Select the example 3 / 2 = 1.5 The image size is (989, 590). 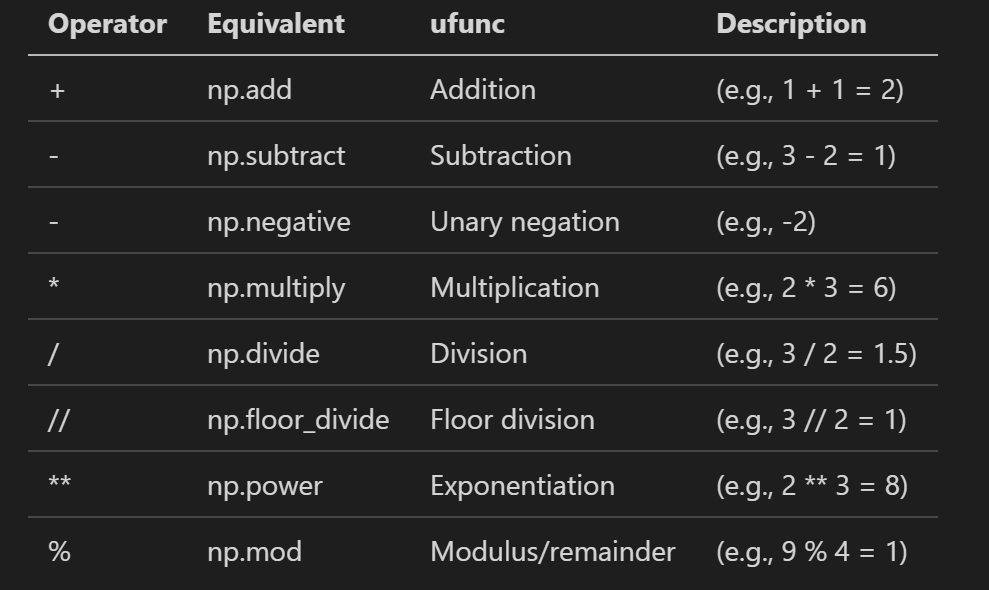816,354
